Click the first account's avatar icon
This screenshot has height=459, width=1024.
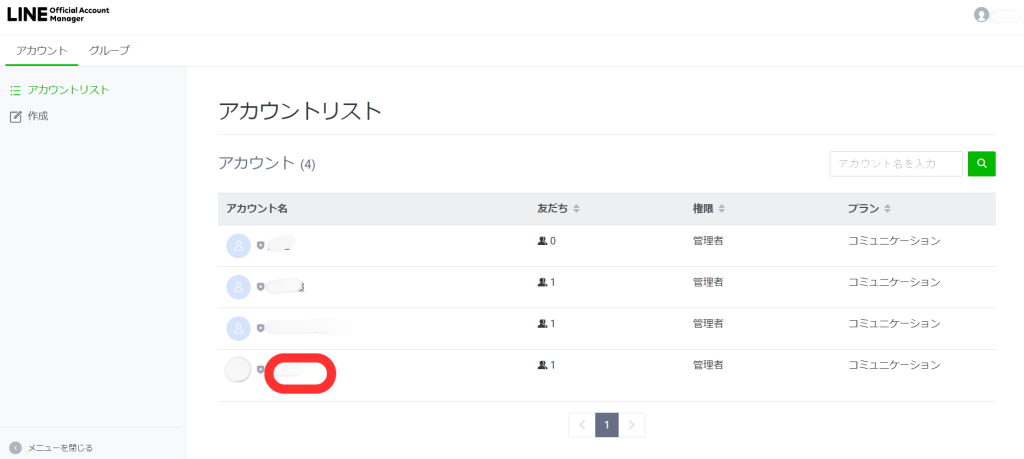point(238,245)
